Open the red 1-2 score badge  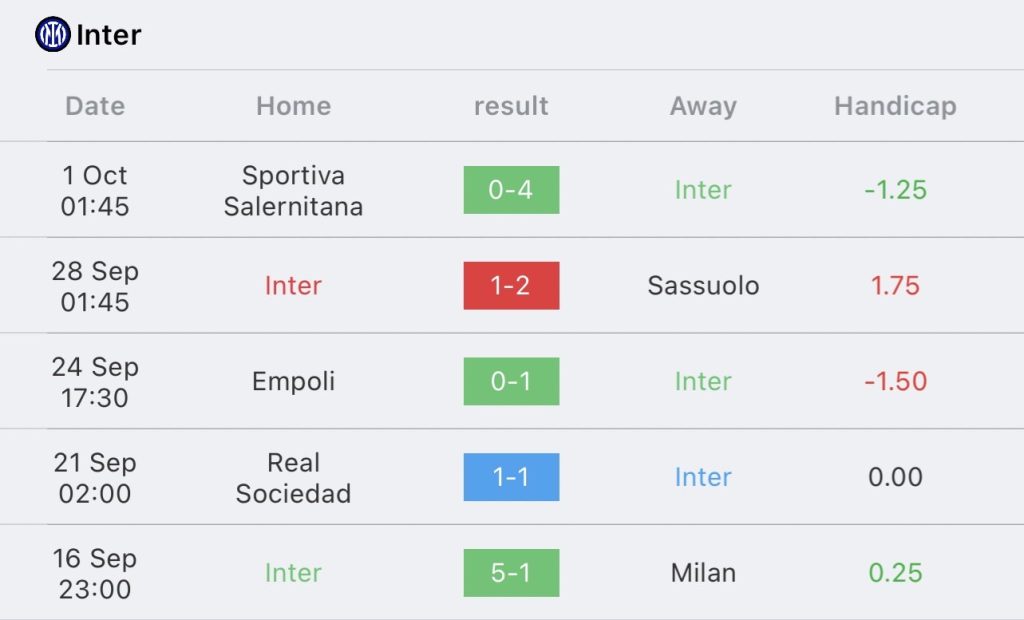tap(511, 286)
